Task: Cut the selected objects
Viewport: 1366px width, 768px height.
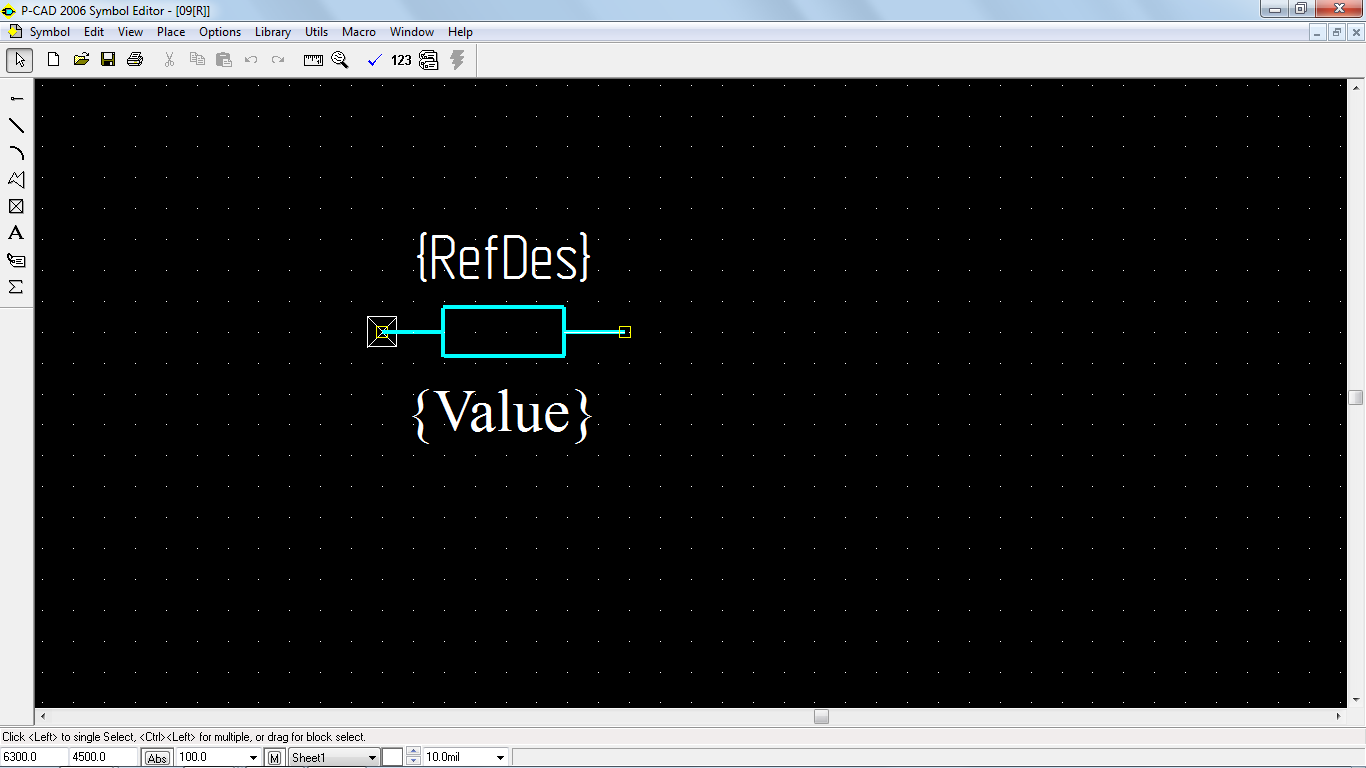Action: click(169, 60)
